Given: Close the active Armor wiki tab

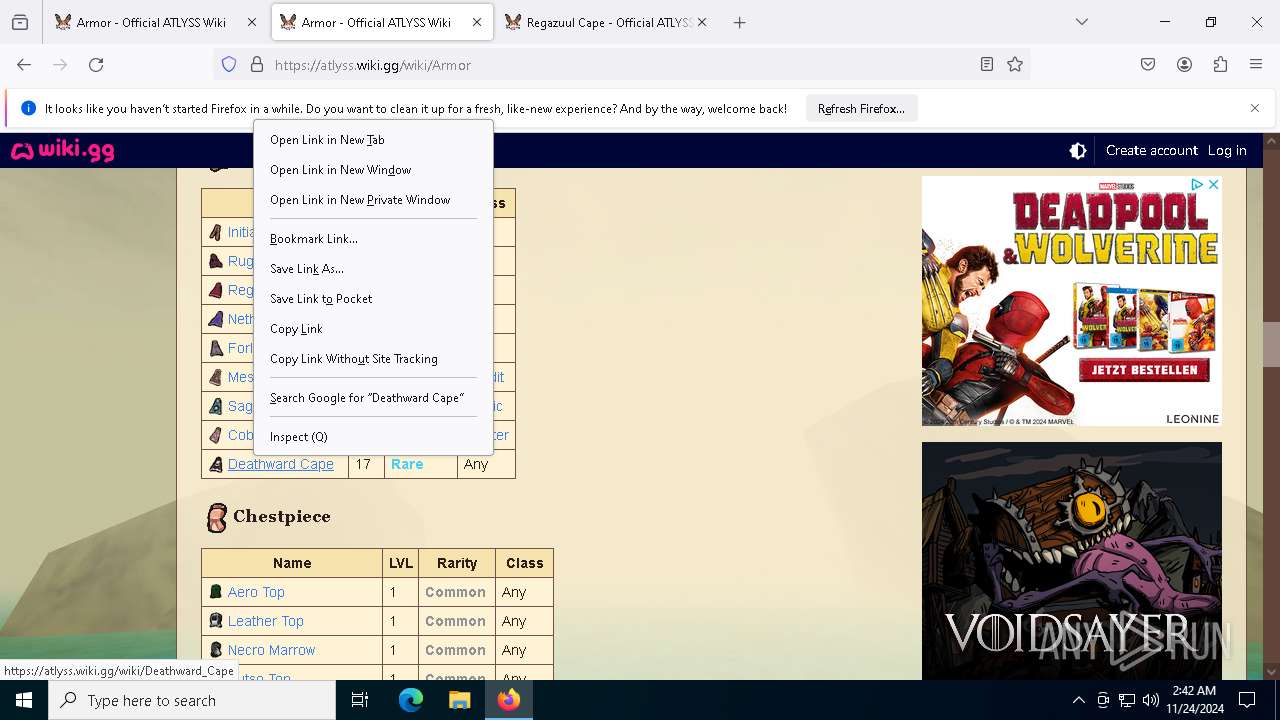Looking at the screenshot, I should [477, 22].
